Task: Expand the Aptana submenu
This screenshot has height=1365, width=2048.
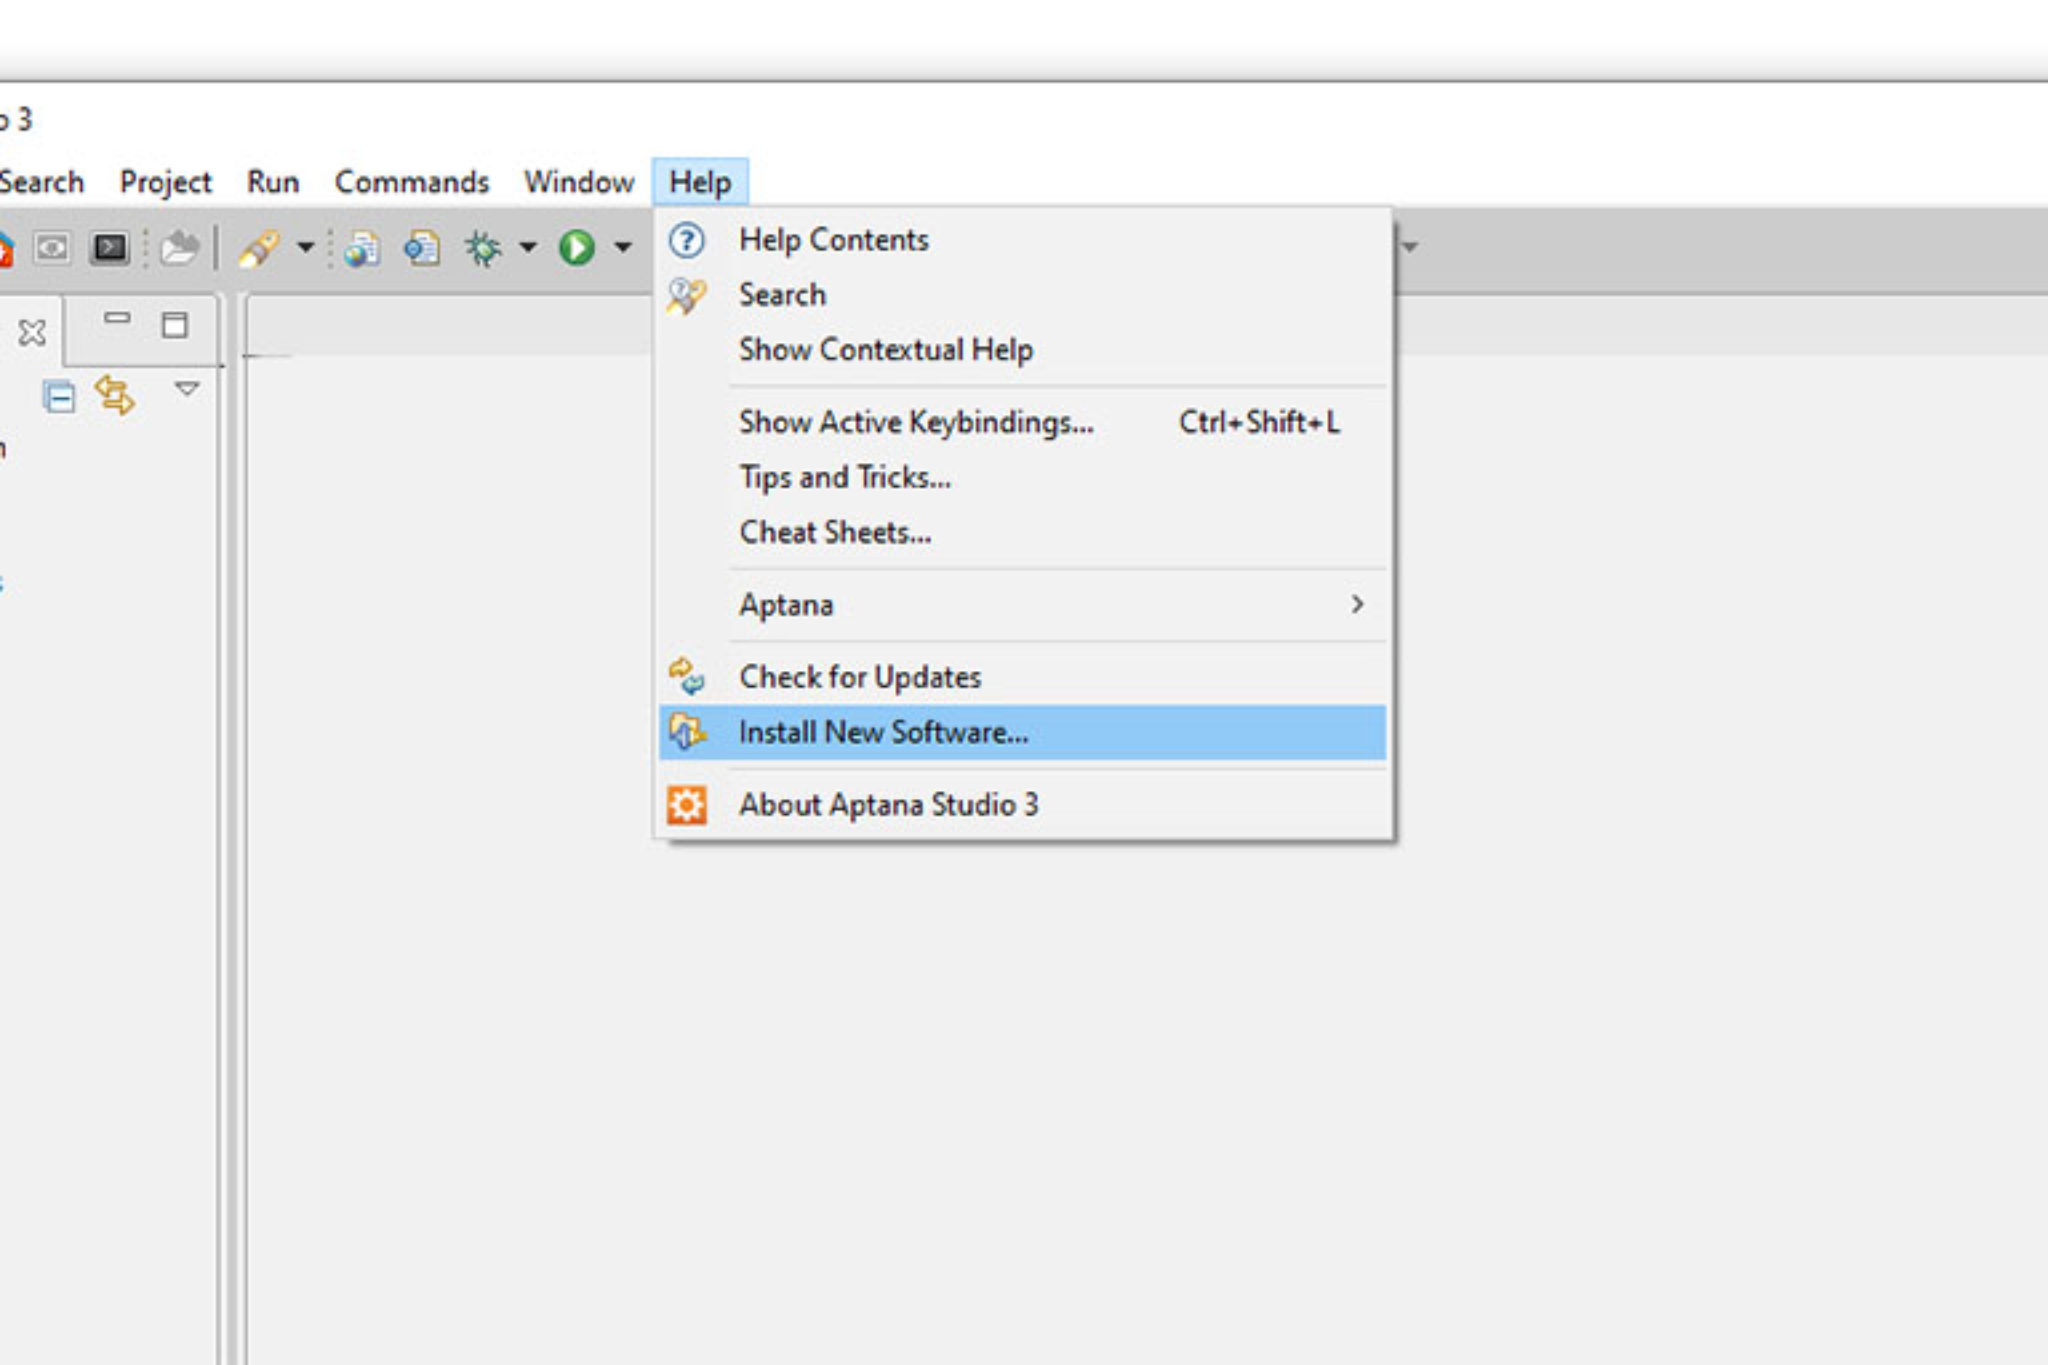Action: [1022, 605]
